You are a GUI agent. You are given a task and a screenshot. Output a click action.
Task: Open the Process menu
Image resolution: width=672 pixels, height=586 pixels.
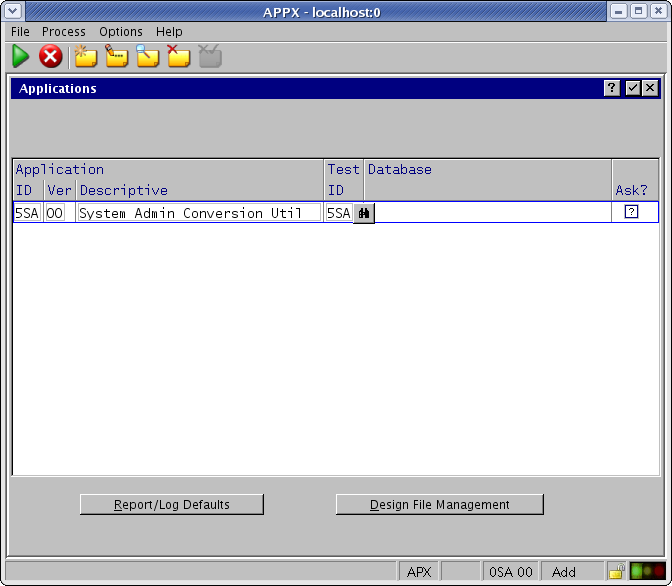coord(64,32)
